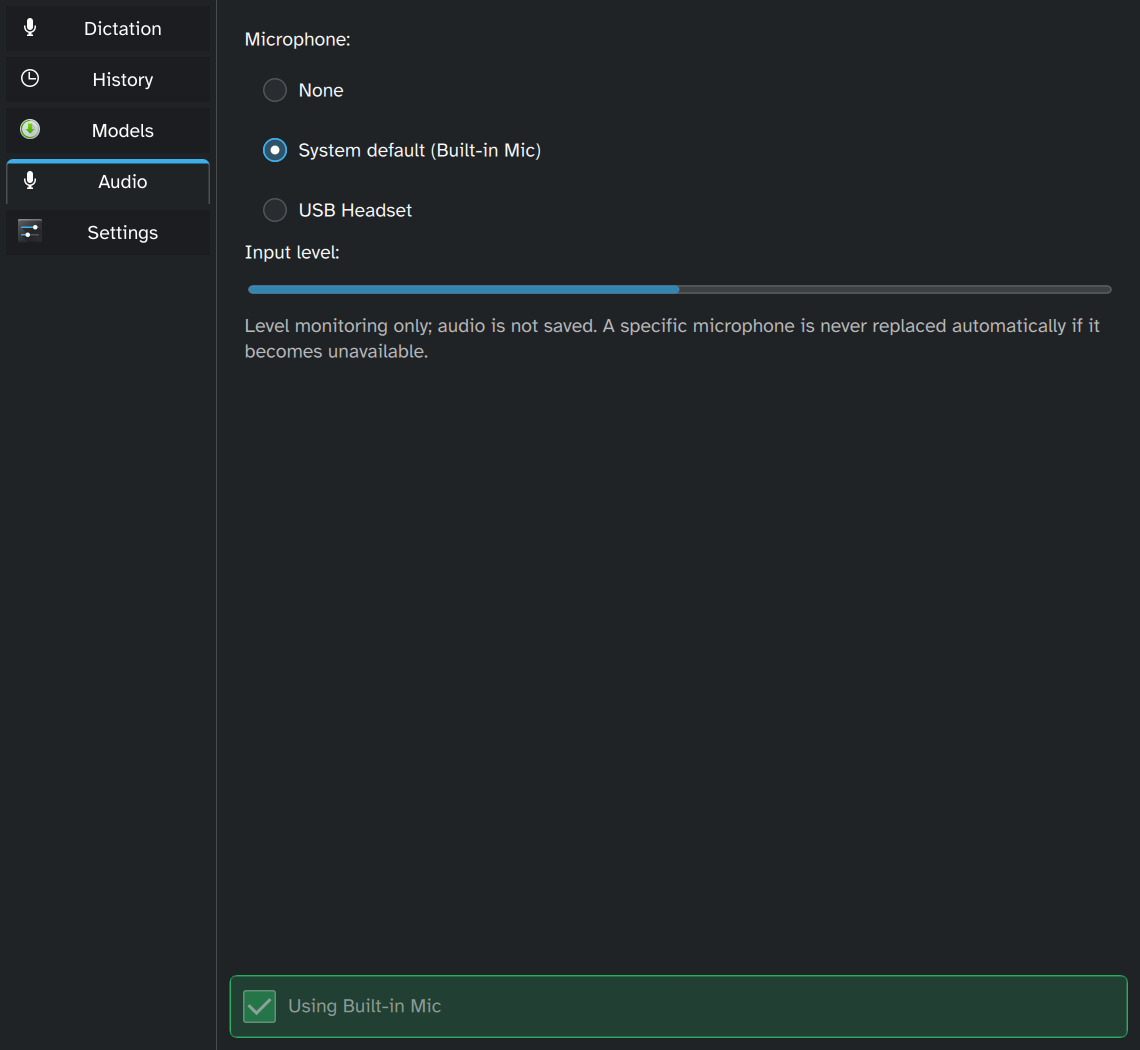Click the History clock icon
The width and height of the screenshot is (1140, 1050).
tap(30, 79)
